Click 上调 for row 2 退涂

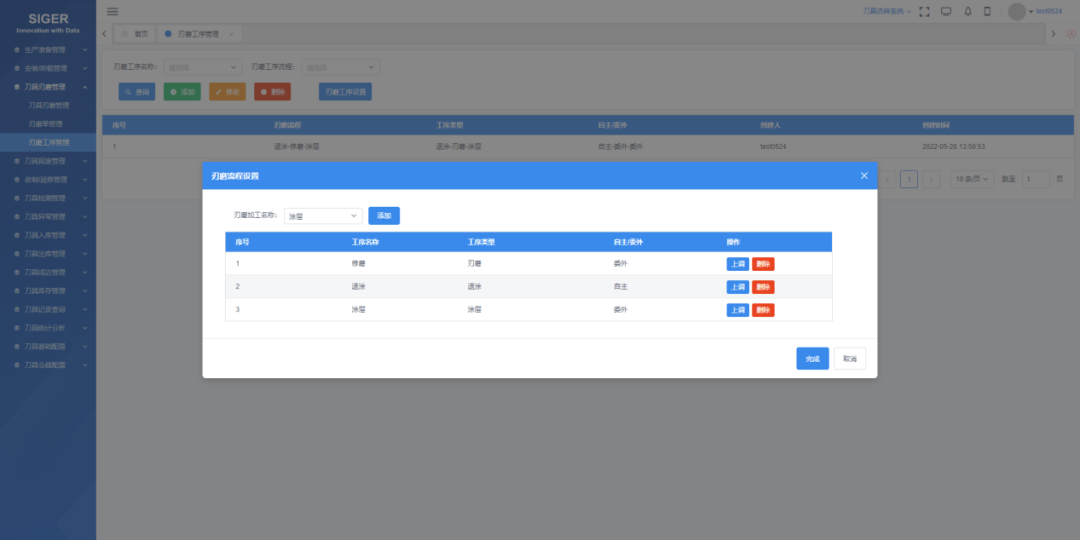pos(737,287)
